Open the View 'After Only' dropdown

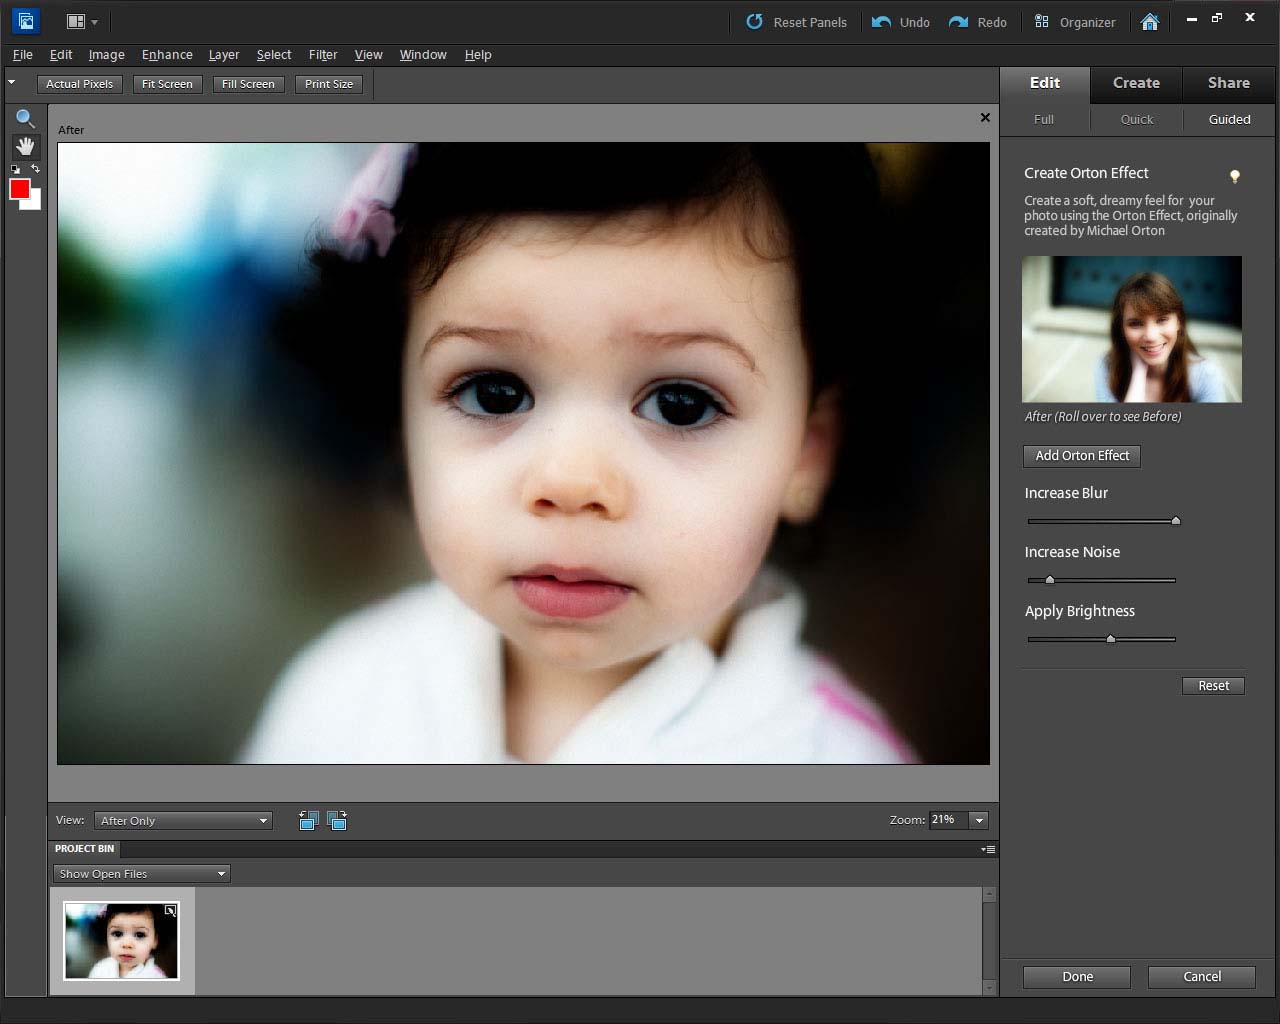[184, 821]
